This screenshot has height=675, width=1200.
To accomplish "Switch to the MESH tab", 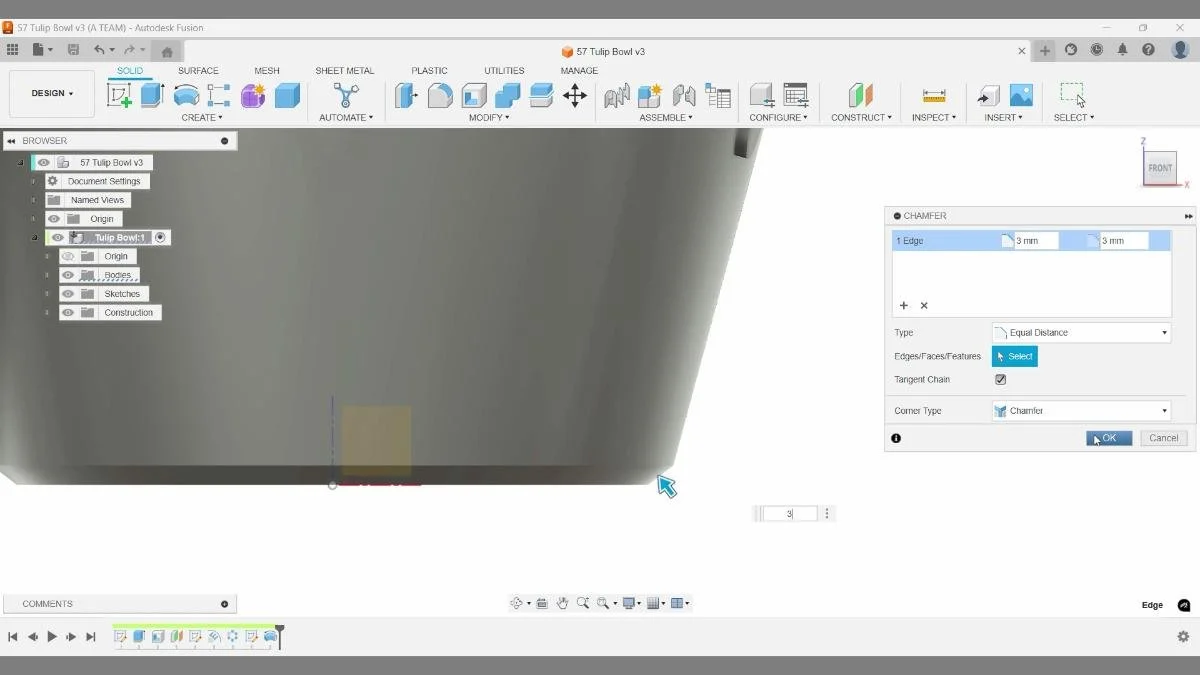I will 267,71.
